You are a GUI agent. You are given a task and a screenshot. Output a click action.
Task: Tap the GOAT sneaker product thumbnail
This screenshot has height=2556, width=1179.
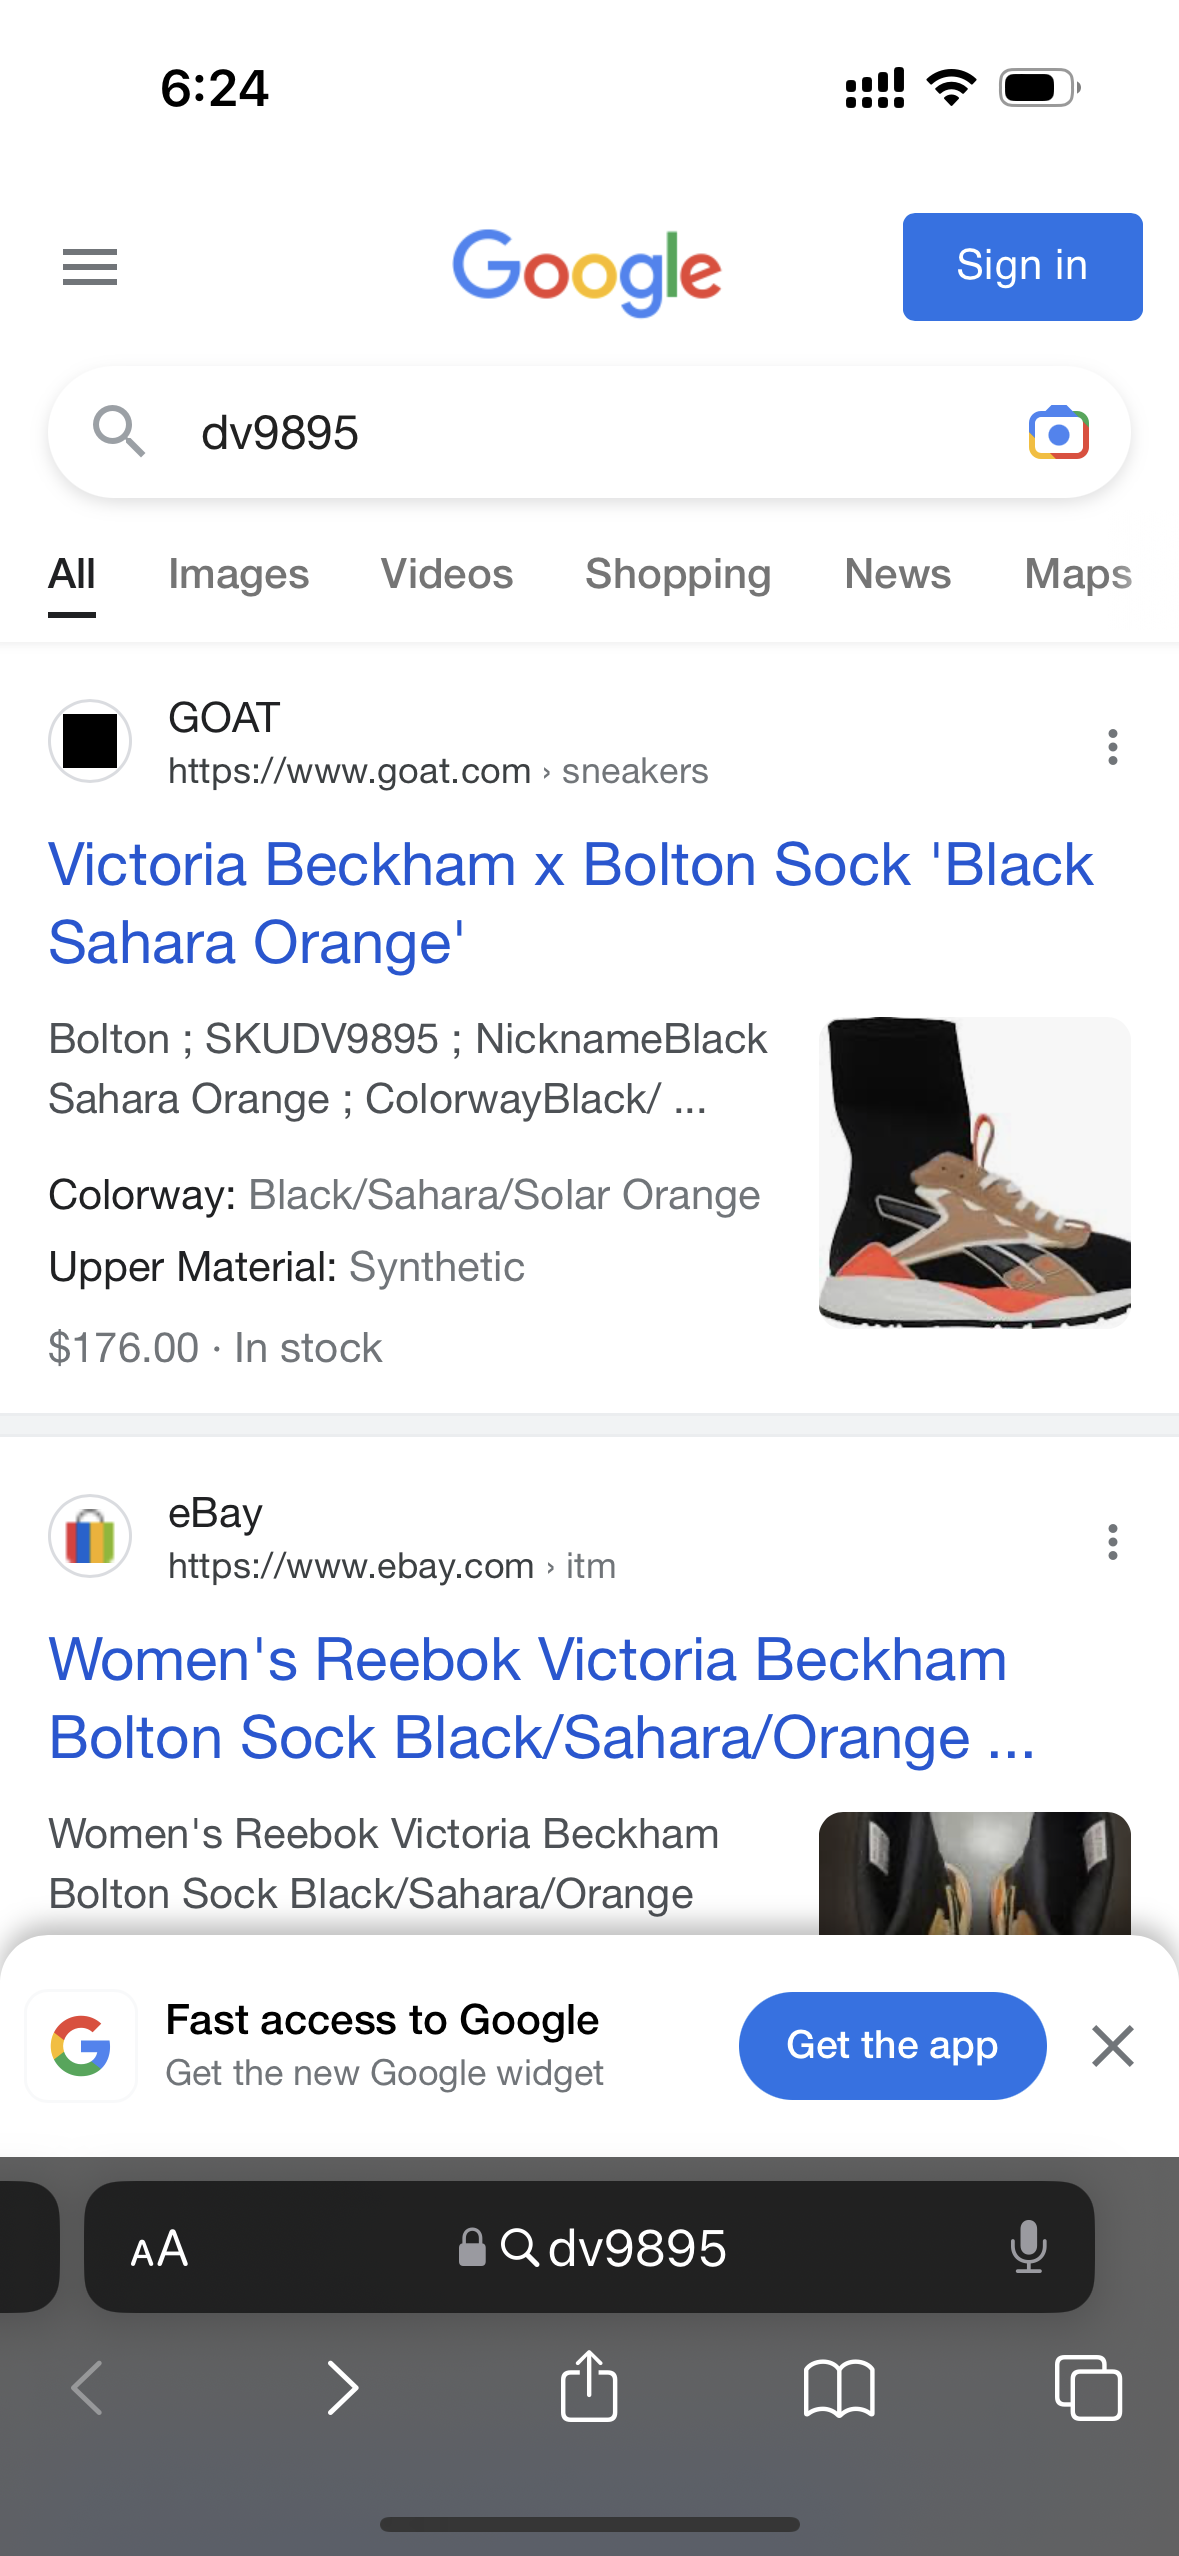pos(974,1172)
